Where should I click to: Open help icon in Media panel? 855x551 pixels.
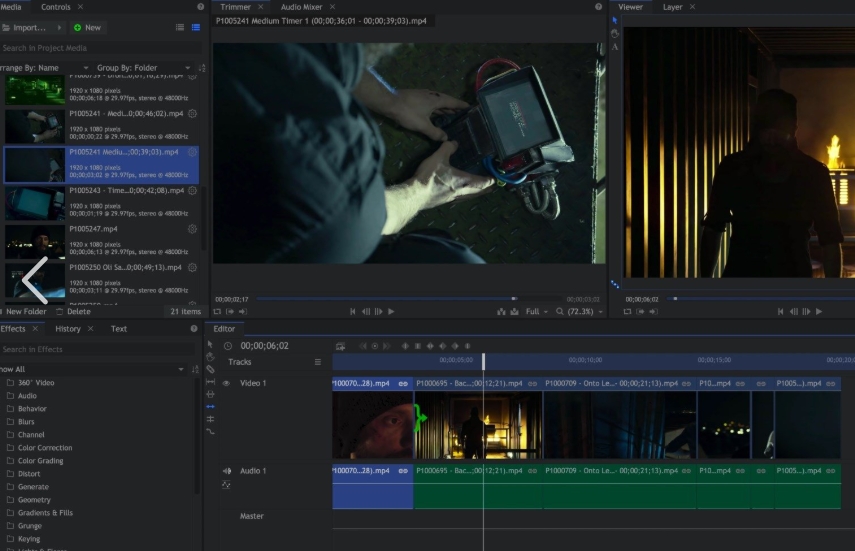click(x=201, y=7)
